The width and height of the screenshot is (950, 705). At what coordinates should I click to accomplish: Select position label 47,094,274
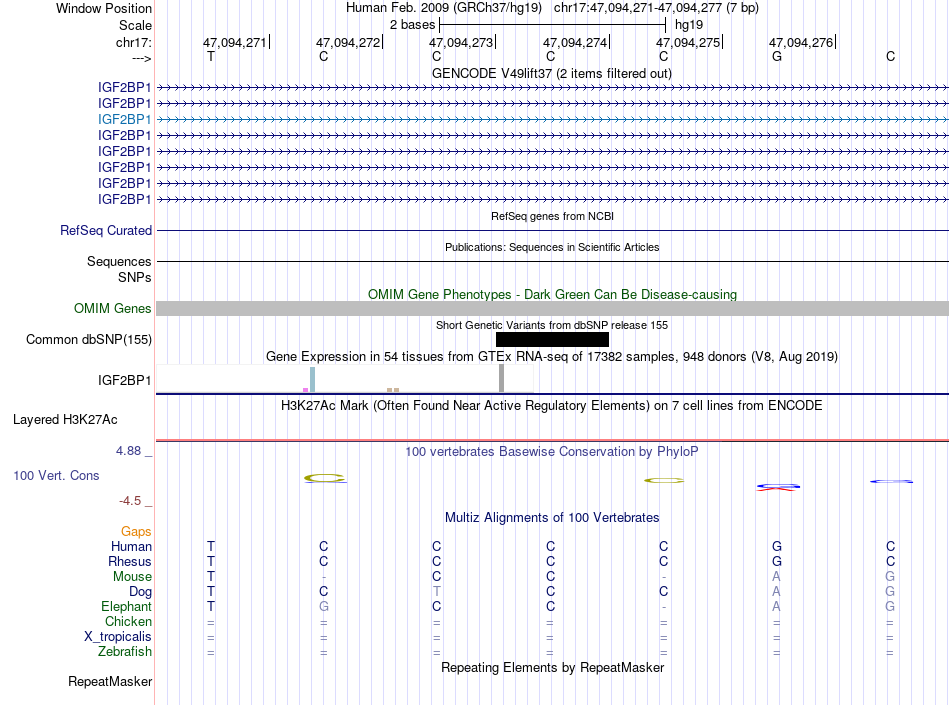point(574,42)
